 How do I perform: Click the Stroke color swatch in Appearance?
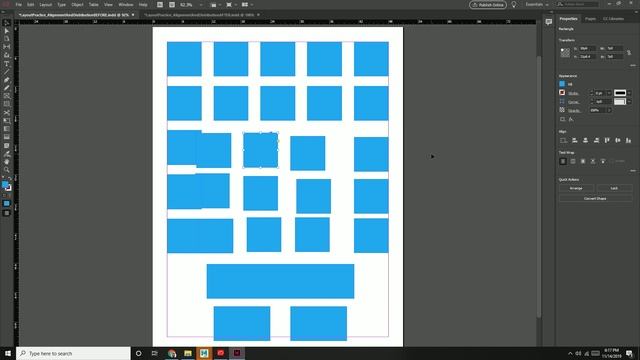[x=562, y=93]
